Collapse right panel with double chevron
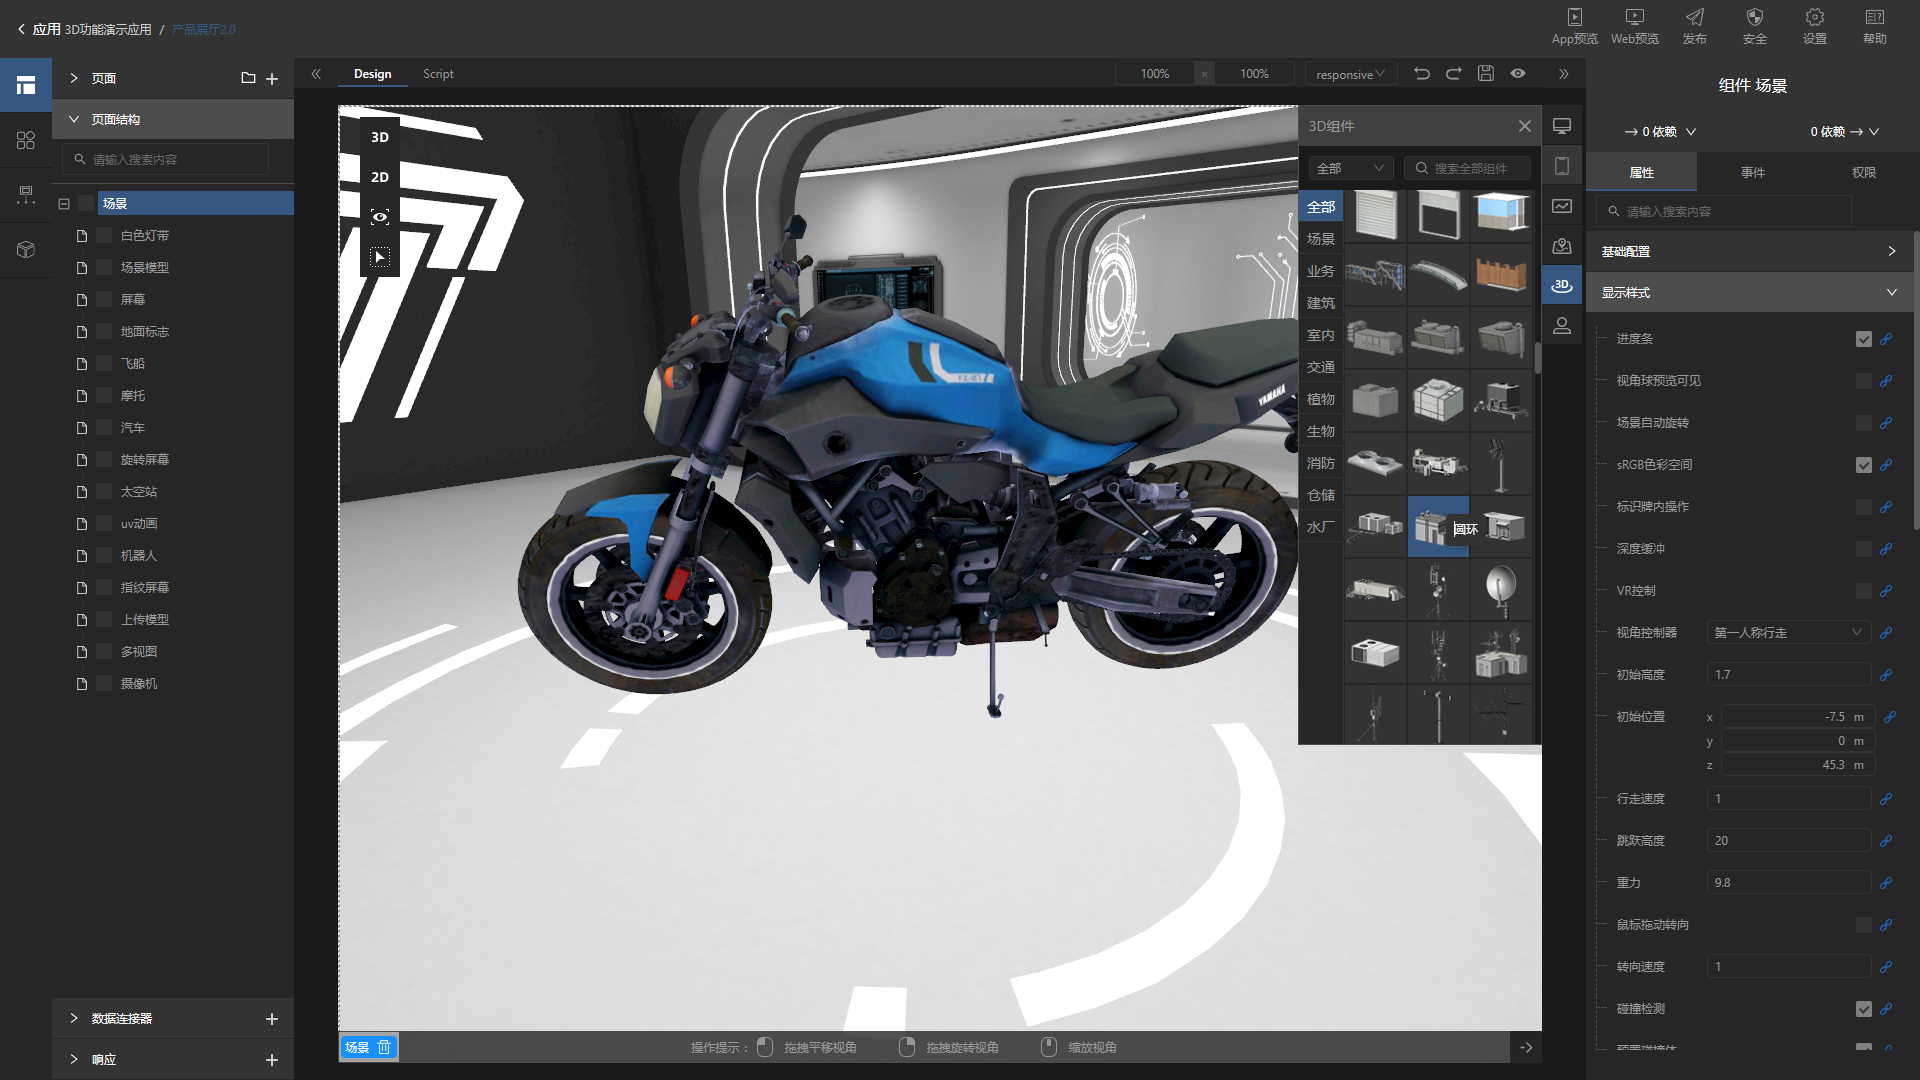 tap(1564, 74)
